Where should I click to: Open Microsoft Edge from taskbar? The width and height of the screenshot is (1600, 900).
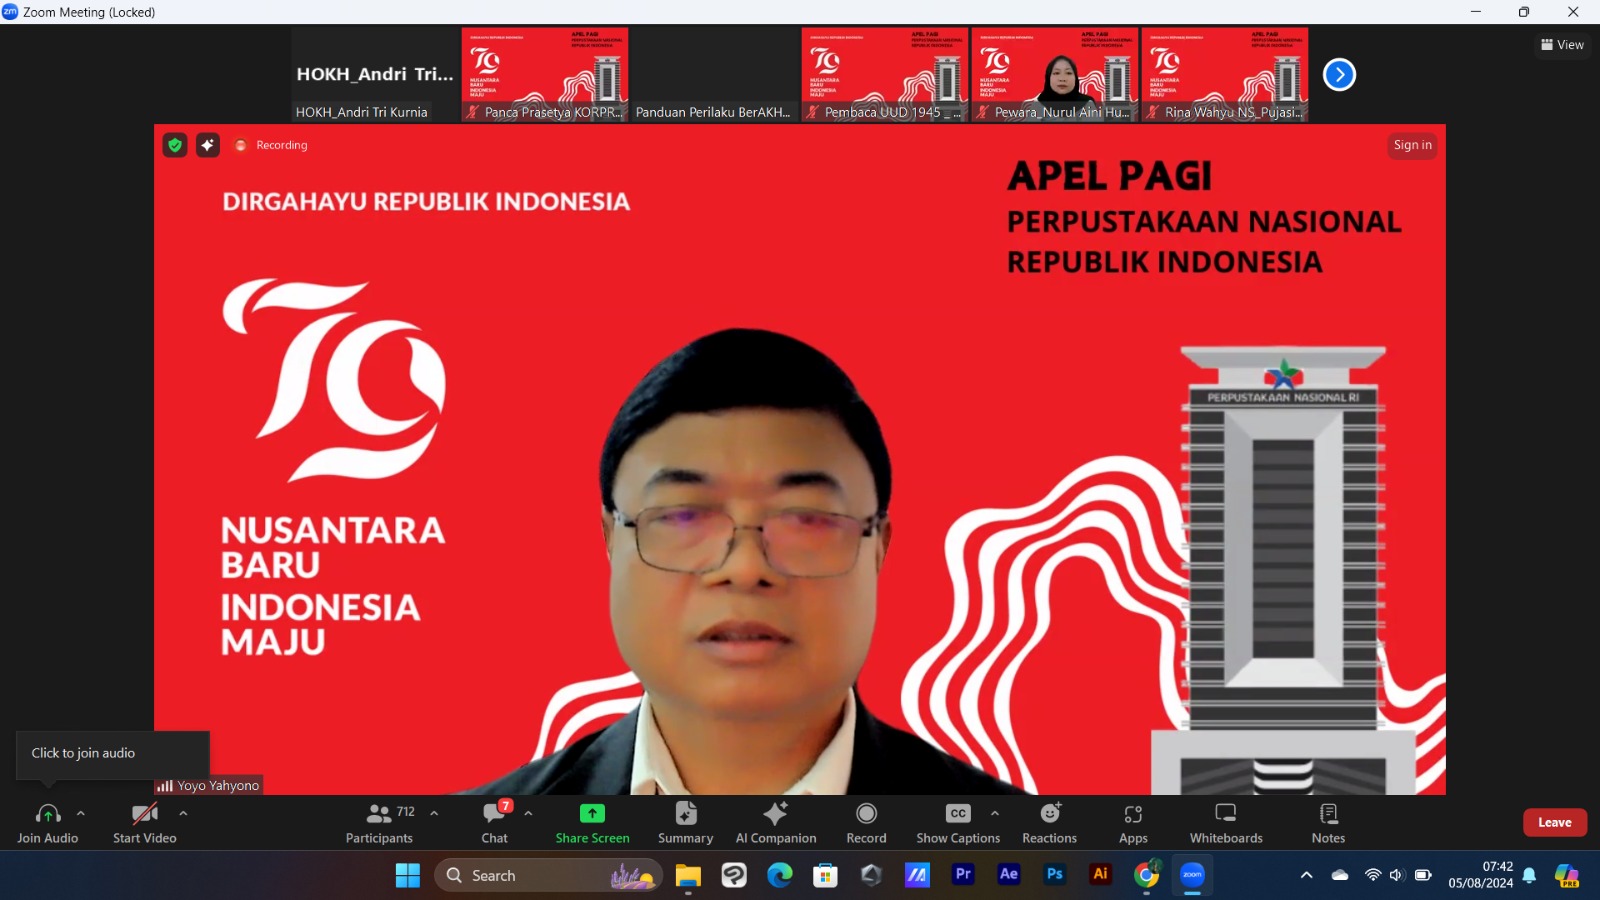click(x=780, y=876)
